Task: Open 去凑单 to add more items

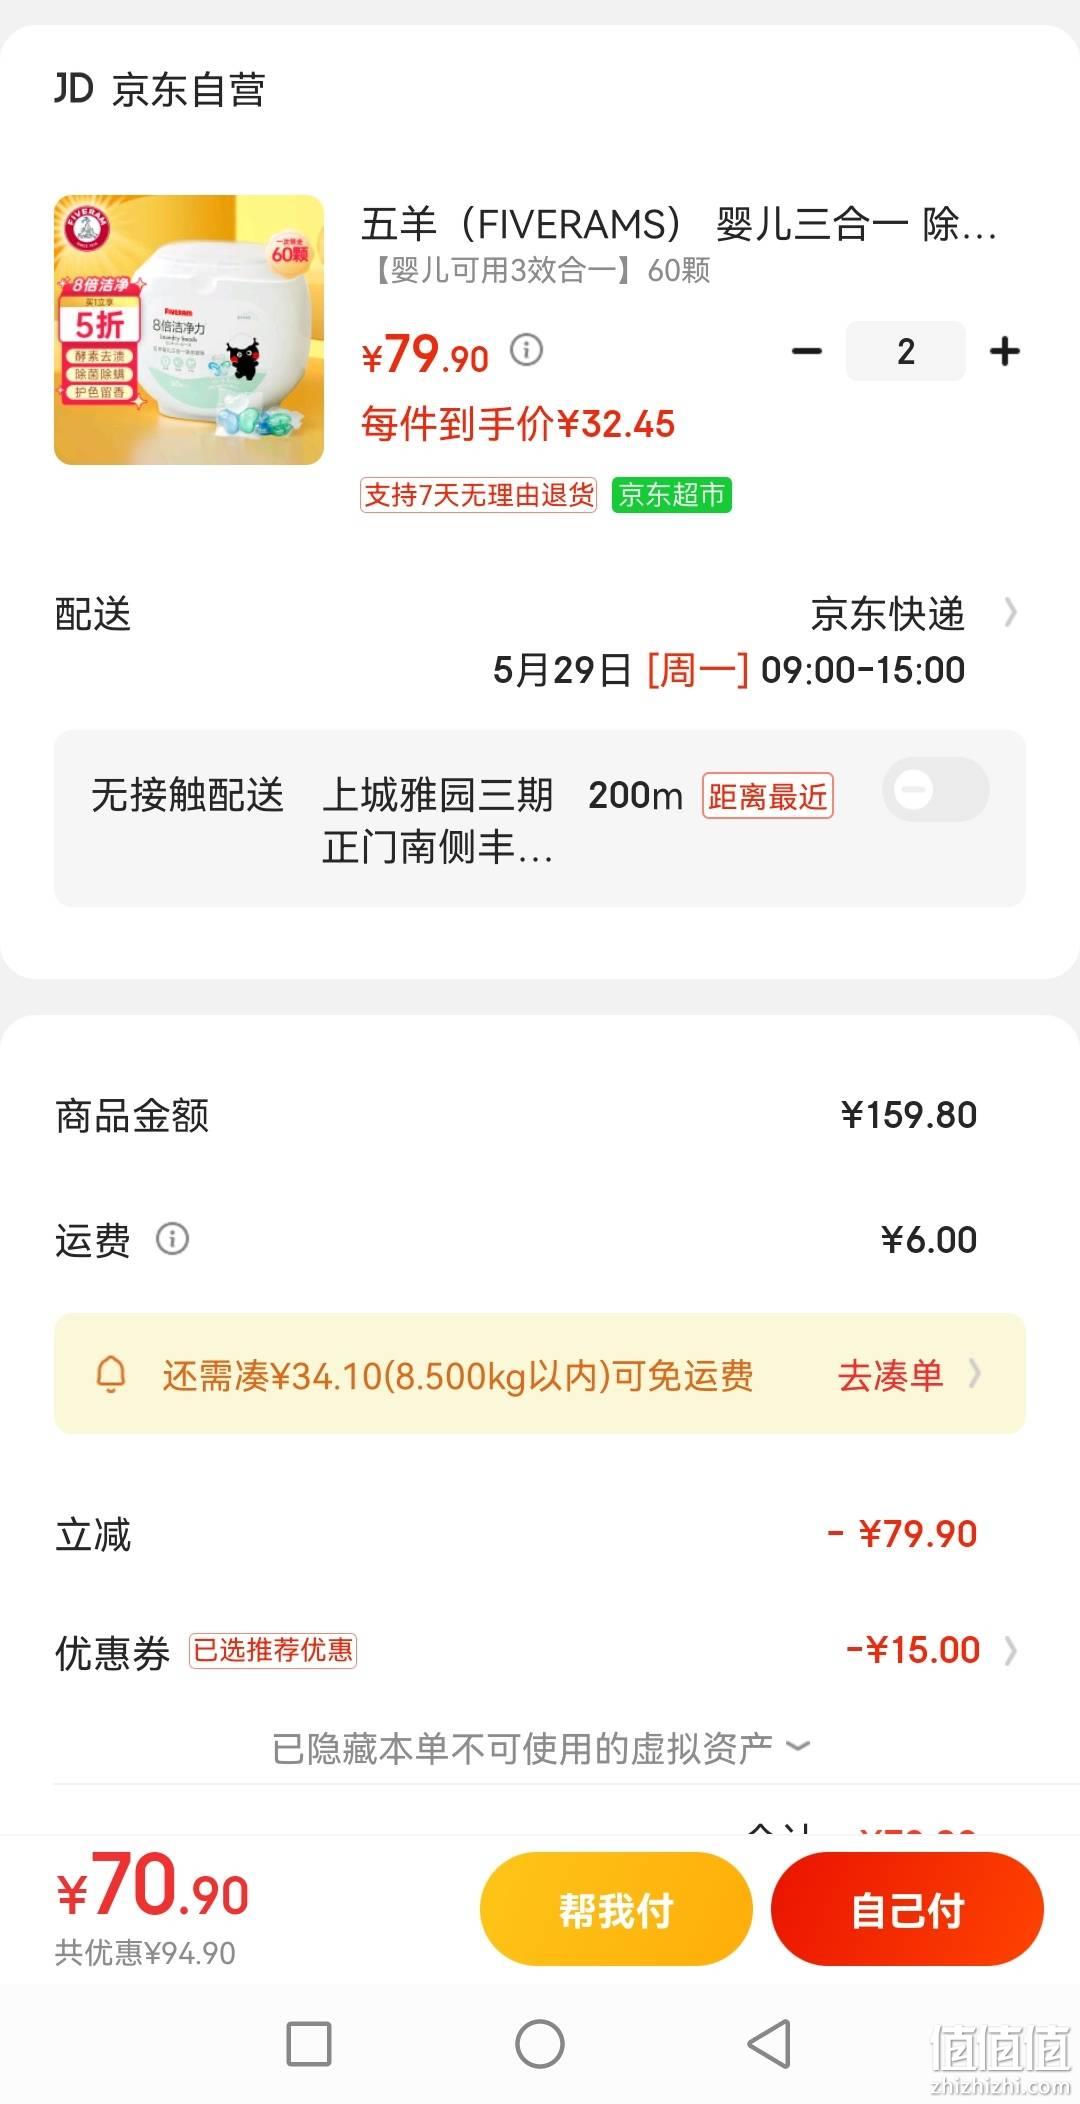Action: 909,1375
